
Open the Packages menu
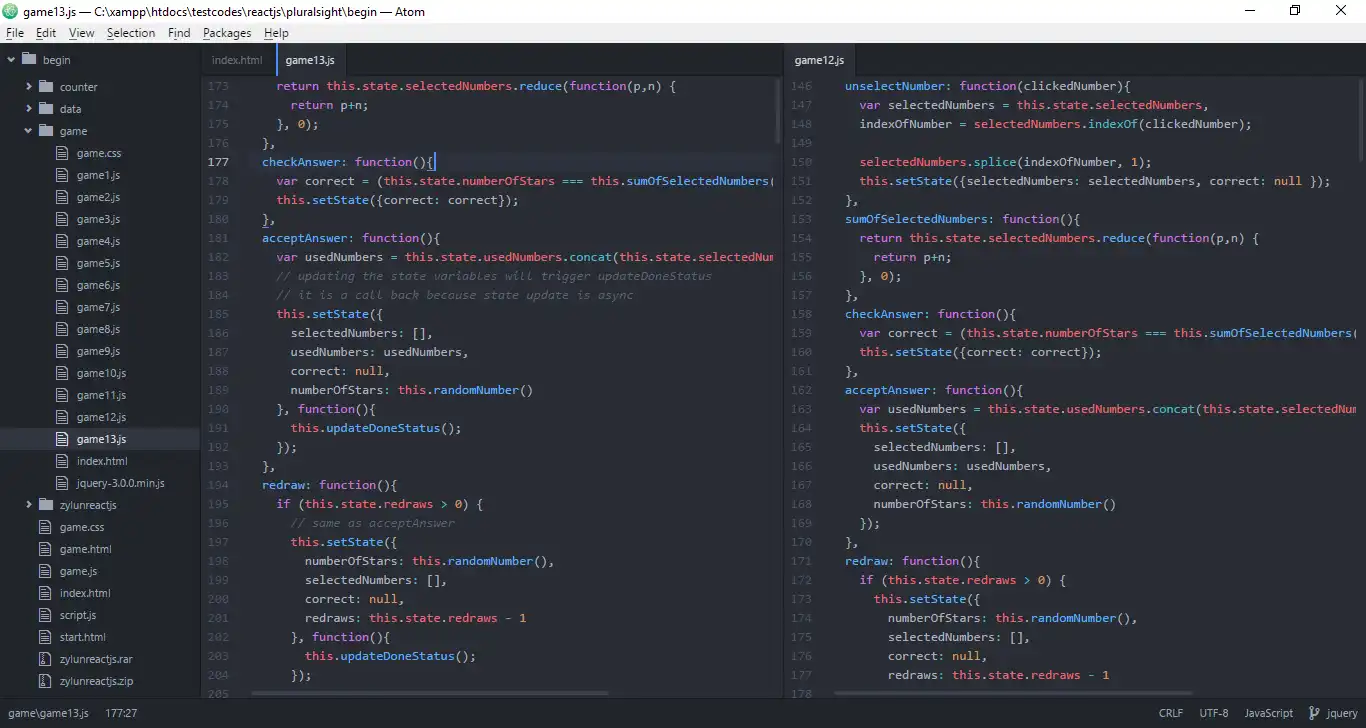click(x=227, y=33)
